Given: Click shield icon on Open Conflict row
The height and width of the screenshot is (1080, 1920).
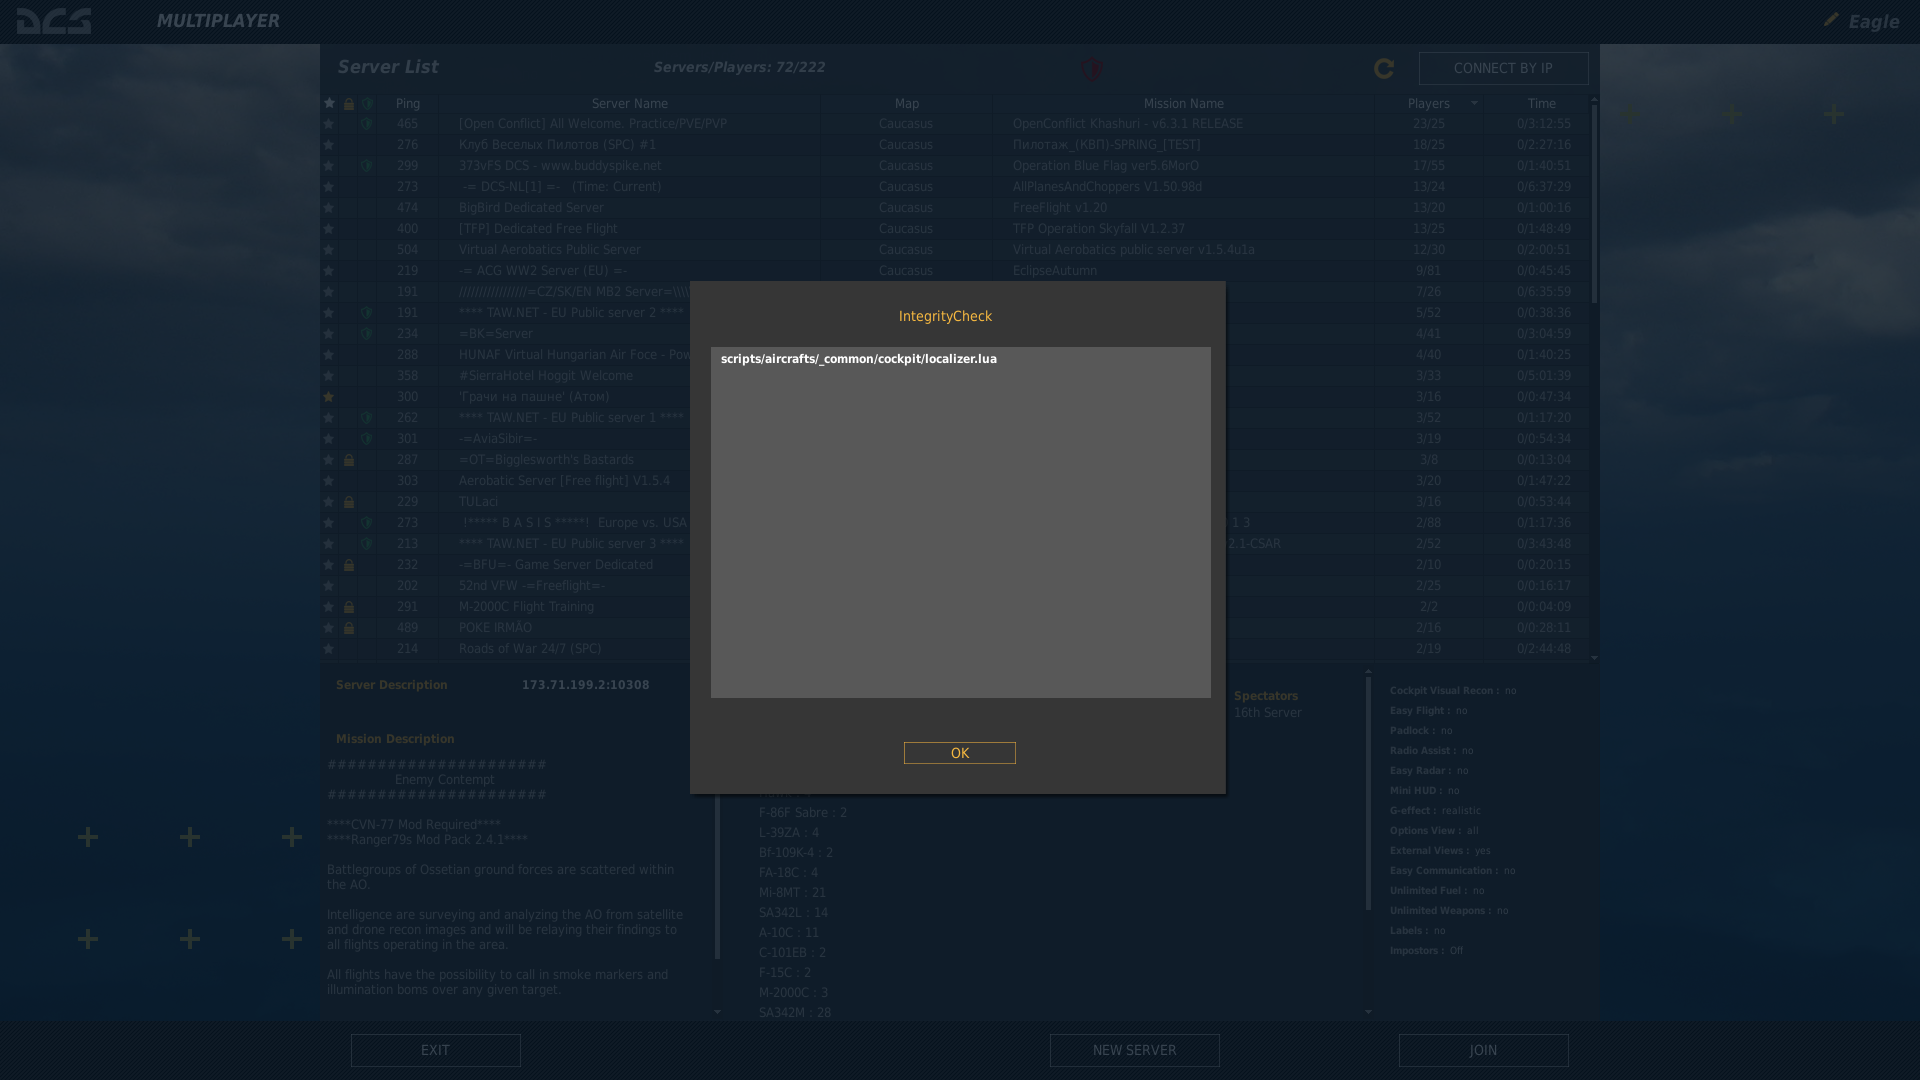Looking at the screenshot, I should click(x=367, y=124).
